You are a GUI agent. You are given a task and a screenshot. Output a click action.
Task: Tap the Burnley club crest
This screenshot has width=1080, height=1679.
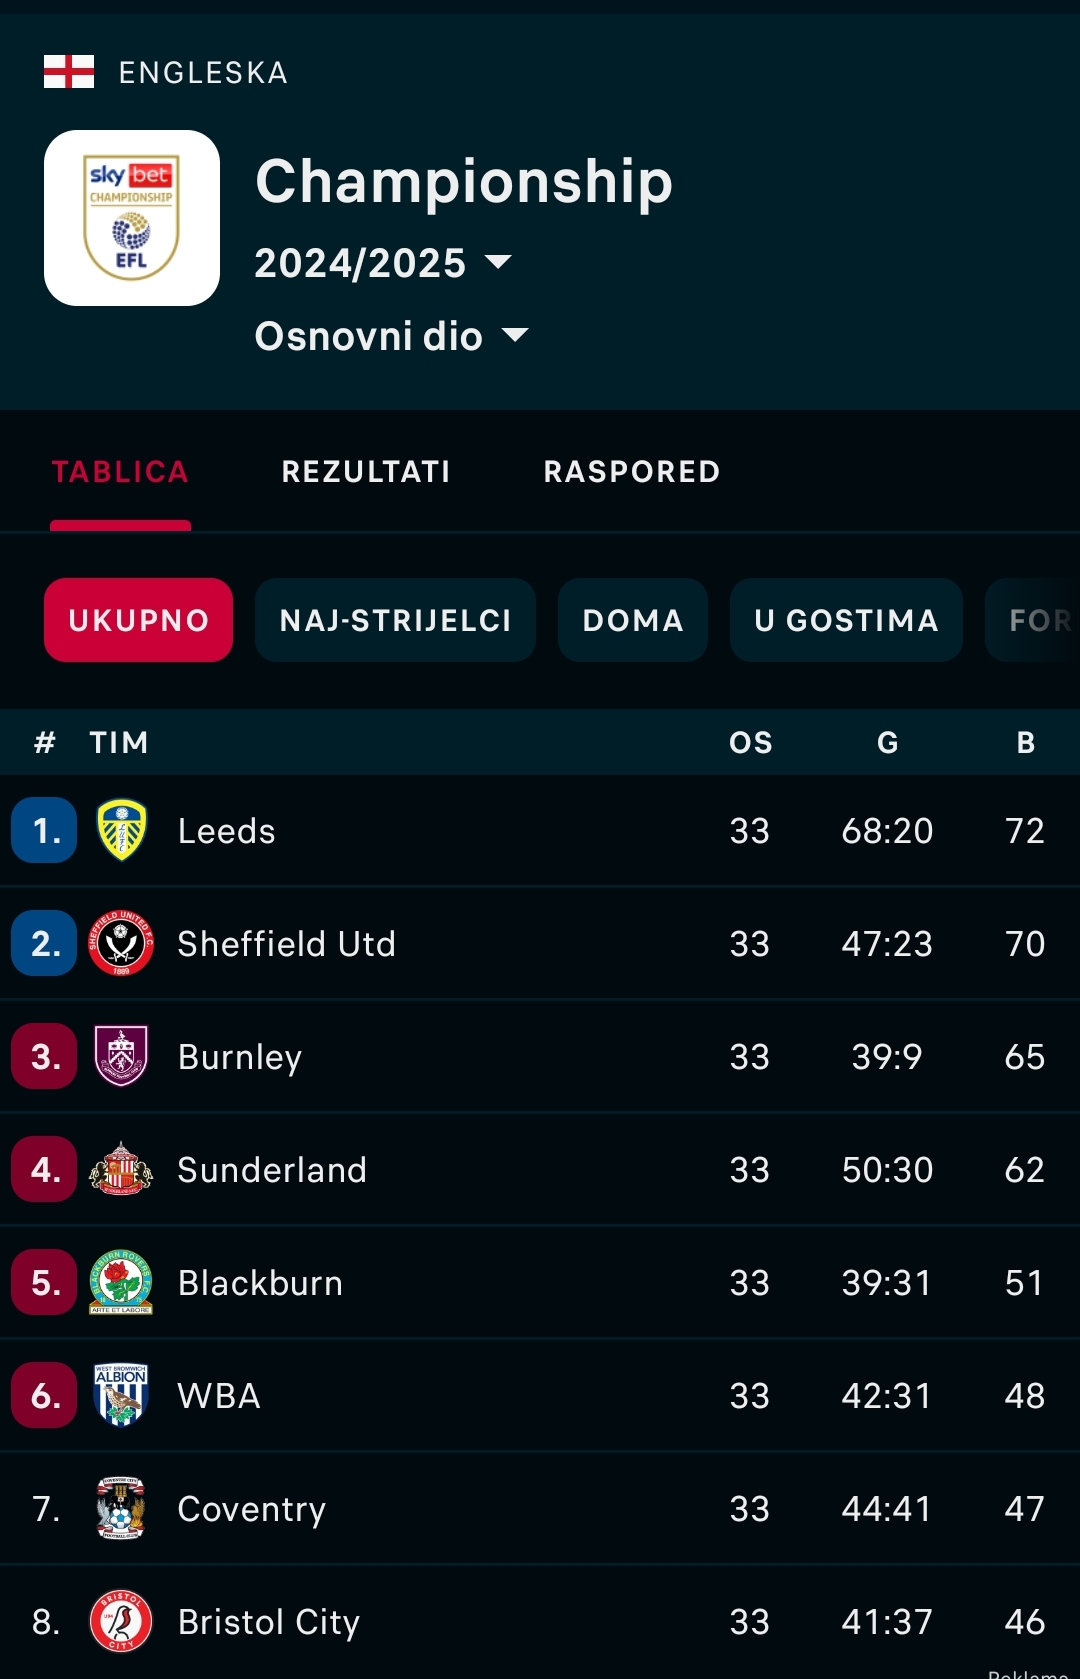121,1057
